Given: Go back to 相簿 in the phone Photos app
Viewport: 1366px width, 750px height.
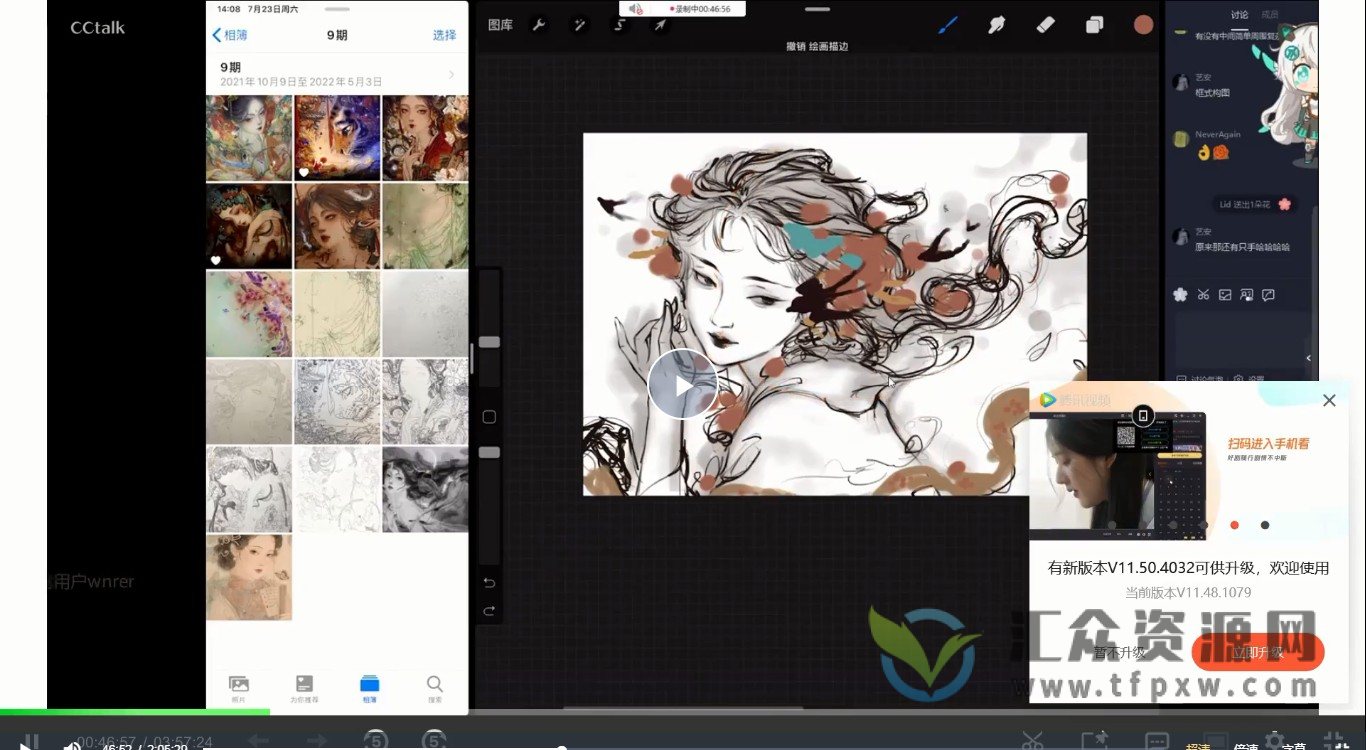Looking at the screenshot, I should pyautogui.click(x=230, y=35).
